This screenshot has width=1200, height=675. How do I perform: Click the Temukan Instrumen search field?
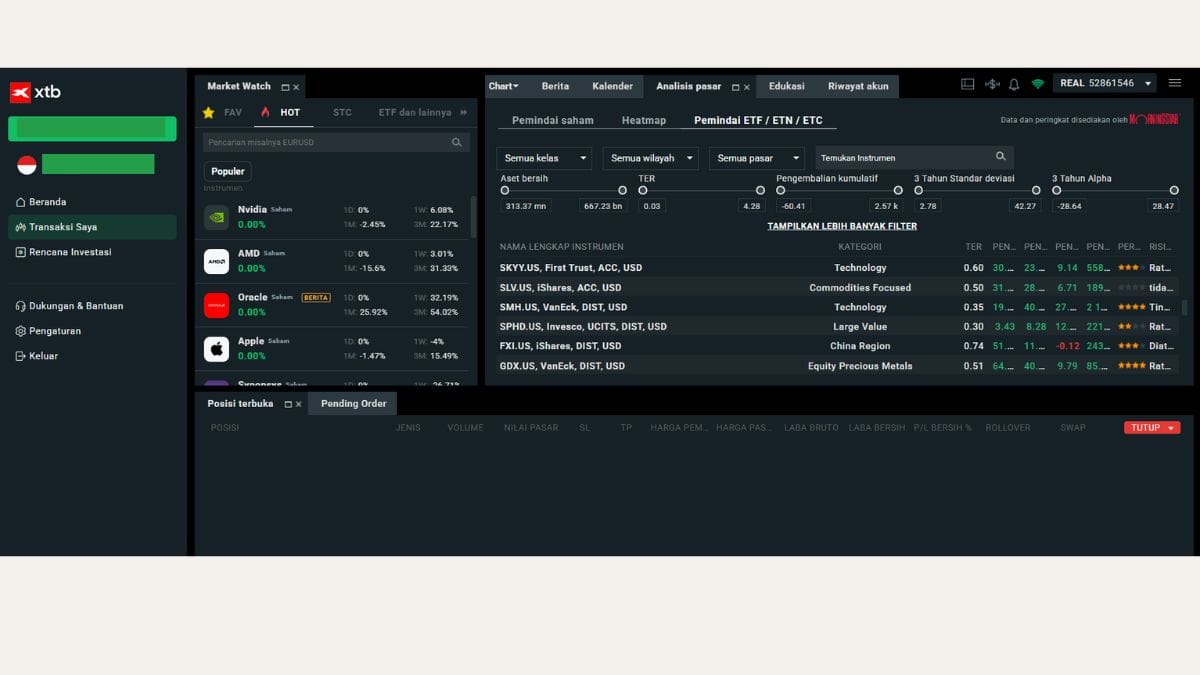pyautogui.click(x=915, y=158)
